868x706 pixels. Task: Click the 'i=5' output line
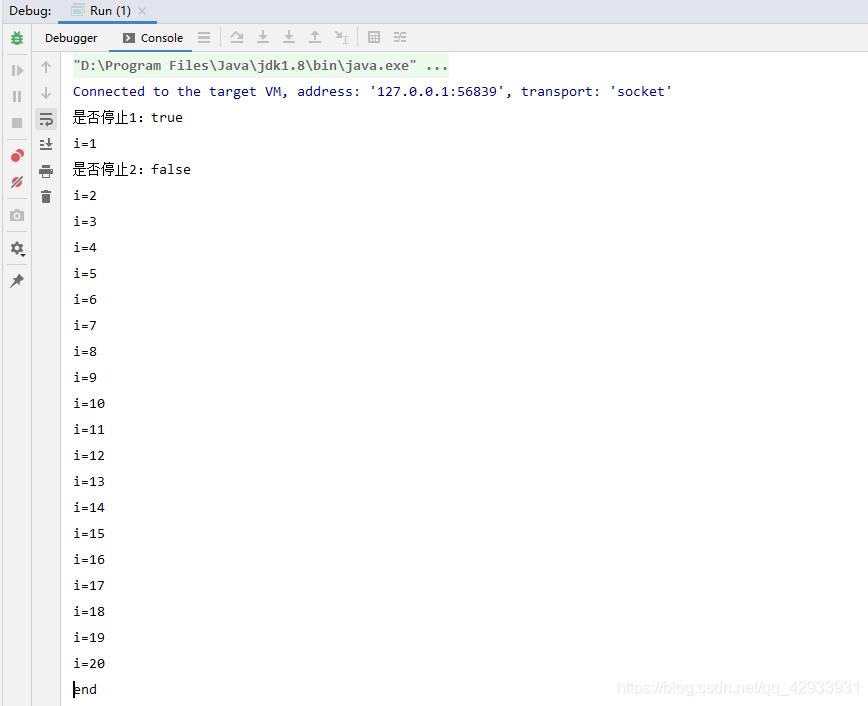click(85, 274)
